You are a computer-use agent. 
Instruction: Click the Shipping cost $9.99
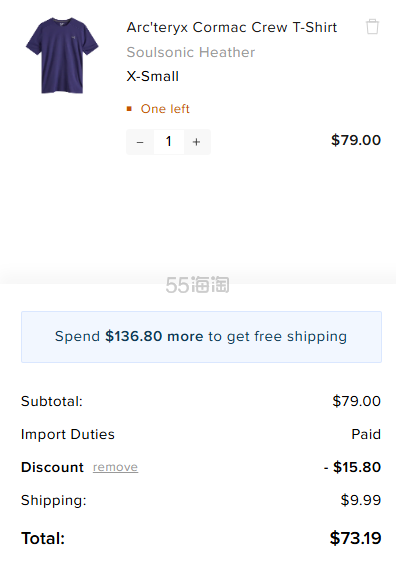click(x=361, y=500)
